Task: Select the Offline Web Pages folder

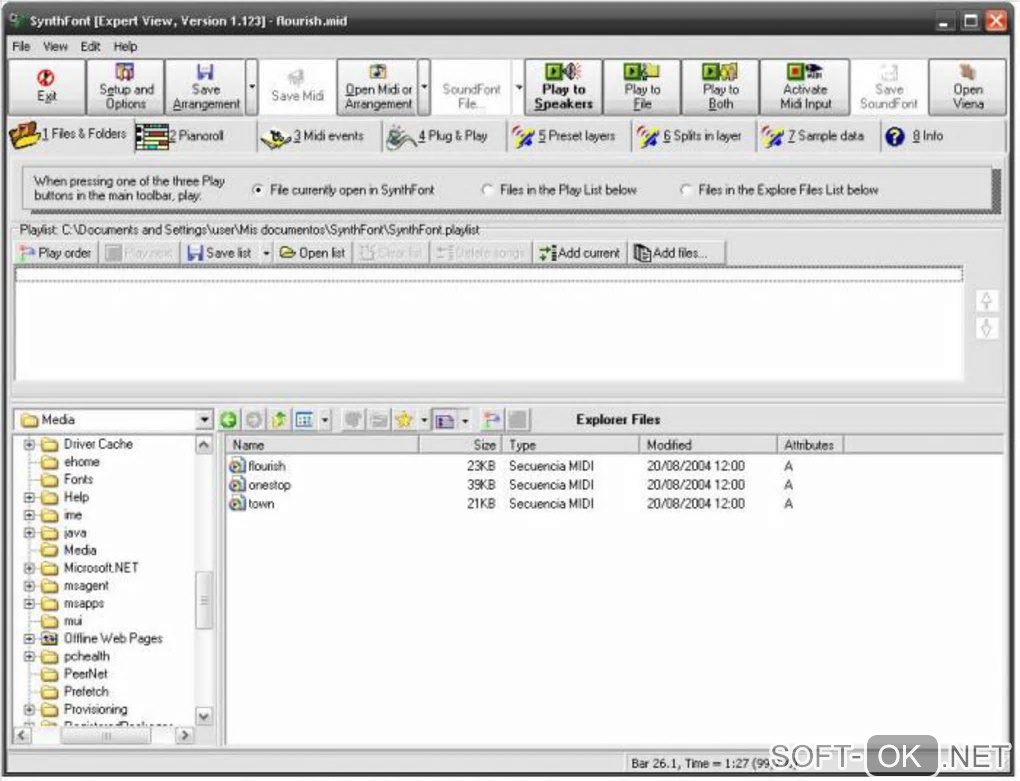Action: pos(113,639)
